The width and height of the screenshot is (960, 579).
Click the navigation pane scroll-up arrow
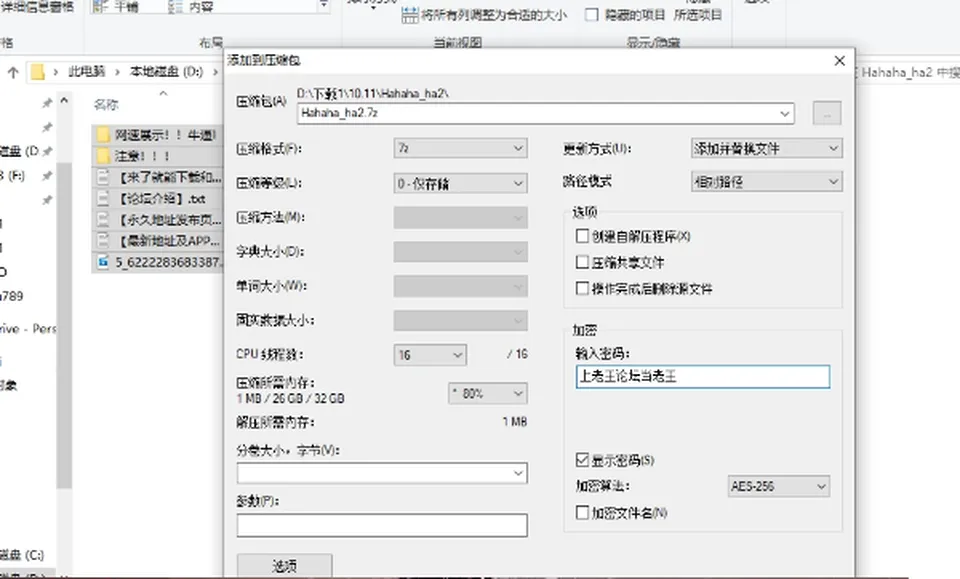[x=64, y=100]
